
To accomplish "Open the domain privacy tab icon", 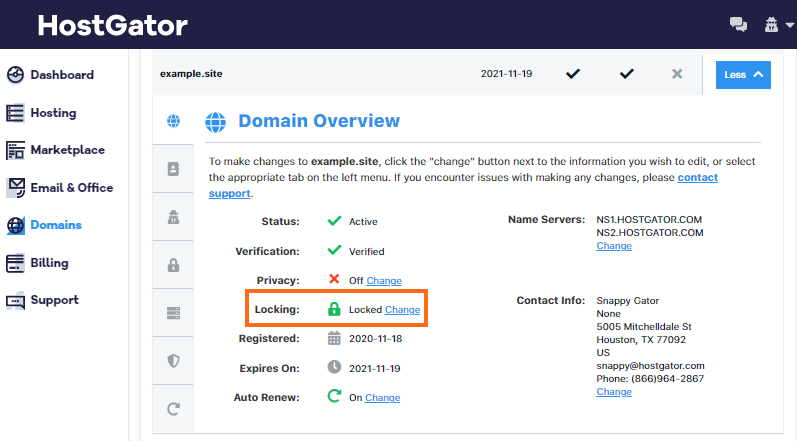I will tap(173, 217).
